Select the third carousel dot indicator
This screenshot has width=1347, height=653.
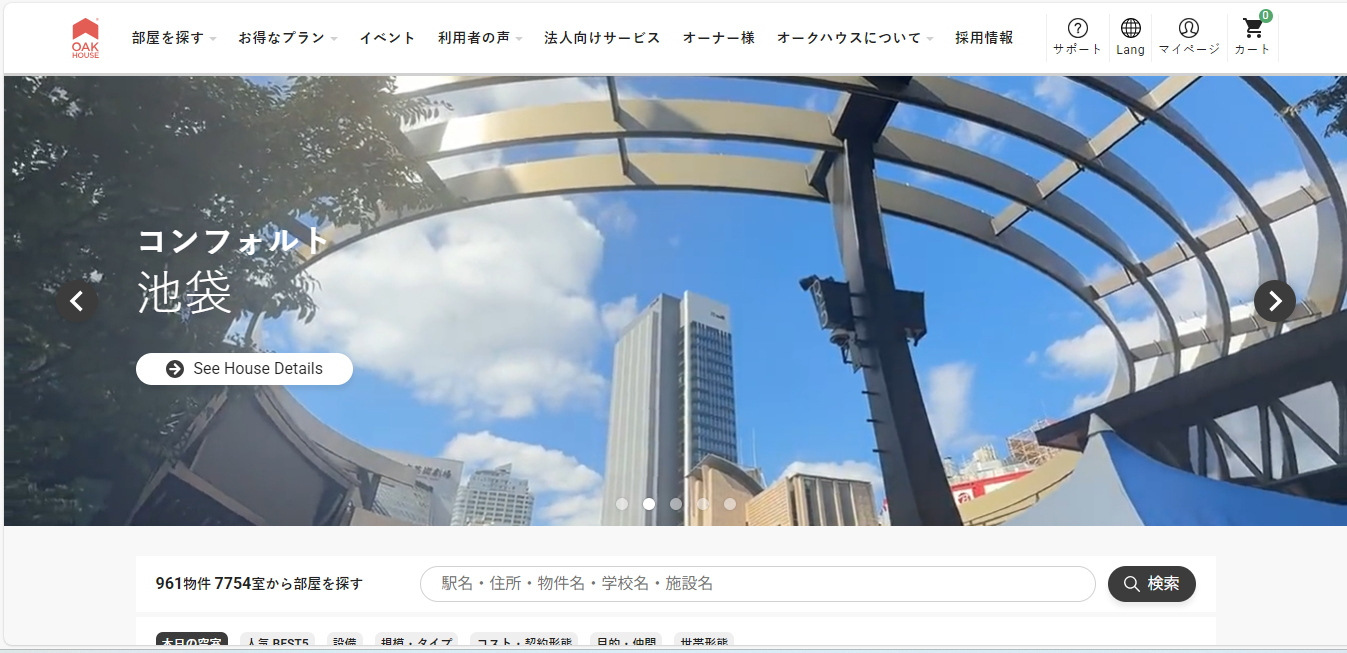(676, 504)
